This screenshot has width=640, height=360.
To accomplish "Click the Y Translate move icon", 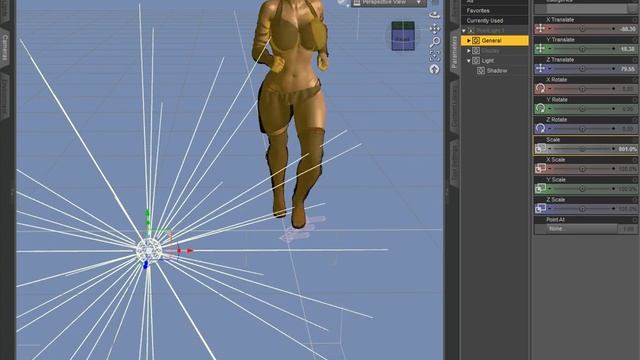I will tap(540, 48).
